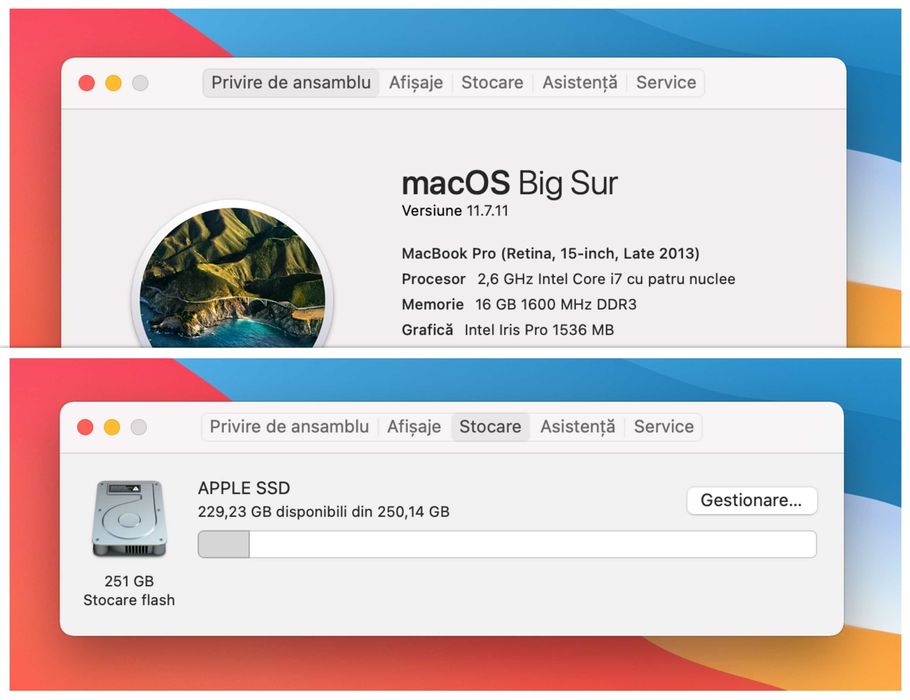
Task: Open Afișaje tab in lower window
Action: [x=414, y=427]
